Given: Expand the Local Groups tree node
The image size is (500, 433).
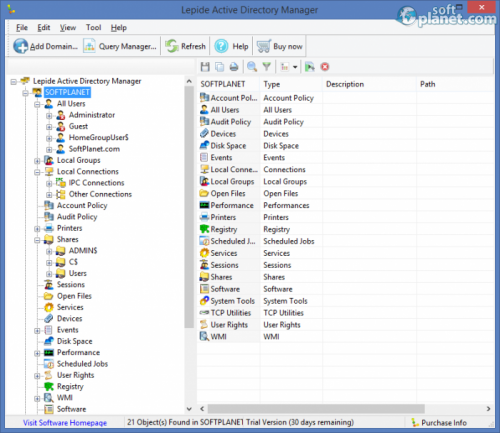Looking at the screenshot, I should point(37,161).
